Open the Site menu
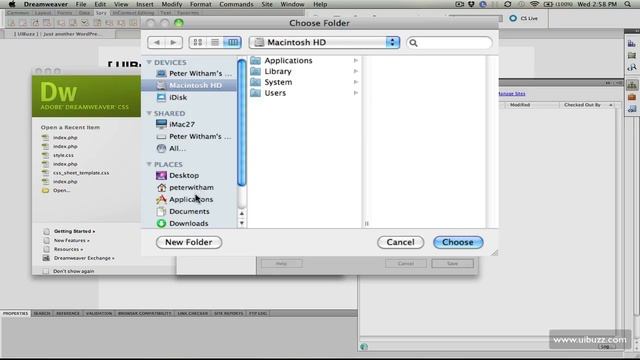The image size is (640, 360). (x=267, y=4)
